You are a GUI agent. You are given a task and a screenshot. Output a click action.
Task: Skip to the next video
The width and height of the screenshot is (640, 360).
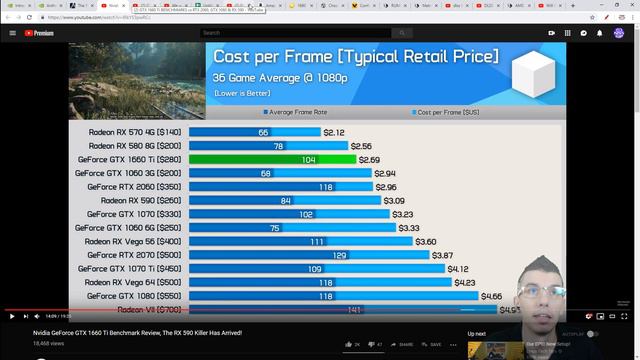(x=26, y=316)
